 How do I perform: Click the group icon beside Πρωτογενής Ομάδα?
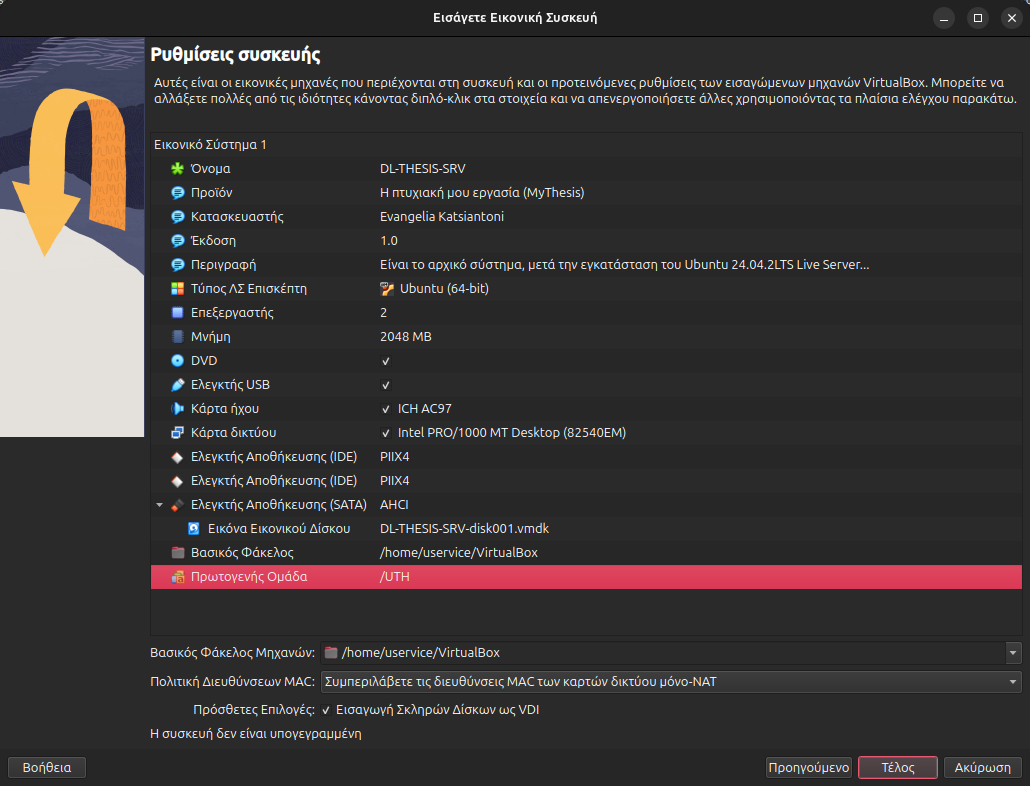(177, 577)
